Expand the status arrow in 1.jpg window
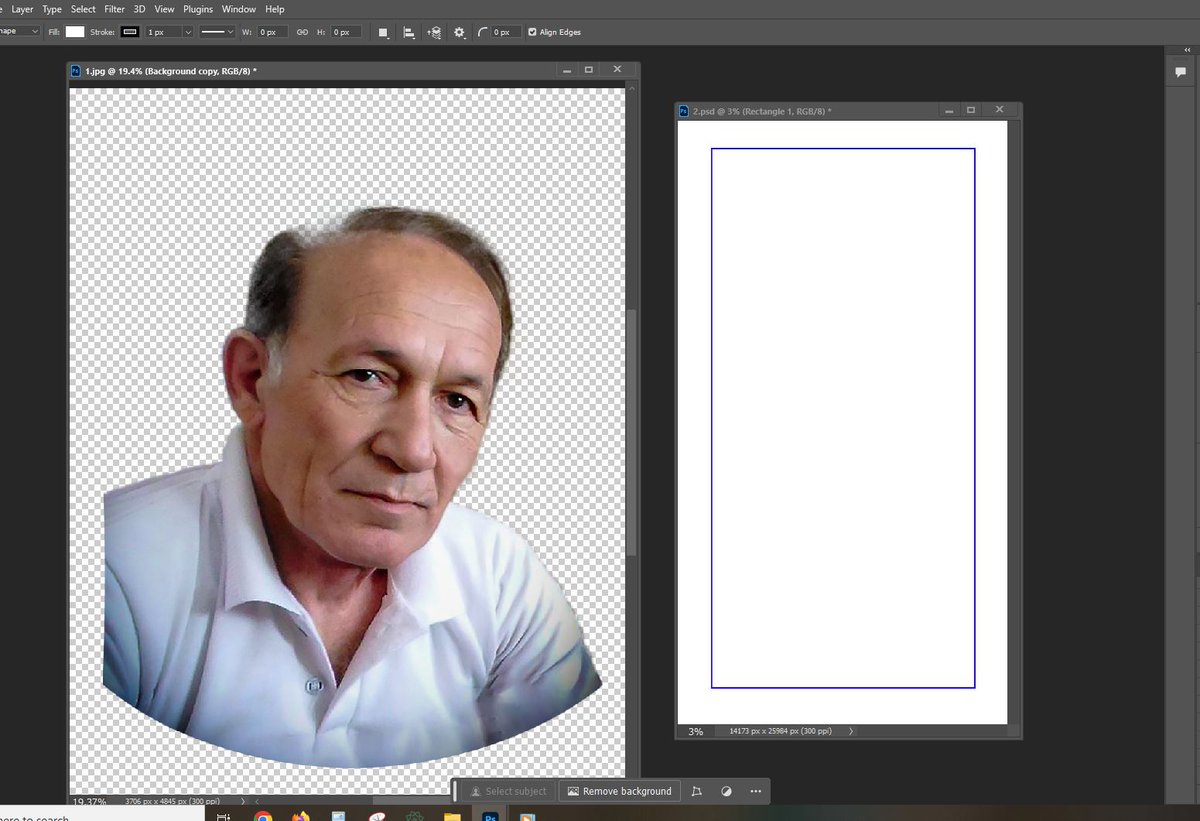This screenshot has height=821, width=1200. (x=245, y=802)
